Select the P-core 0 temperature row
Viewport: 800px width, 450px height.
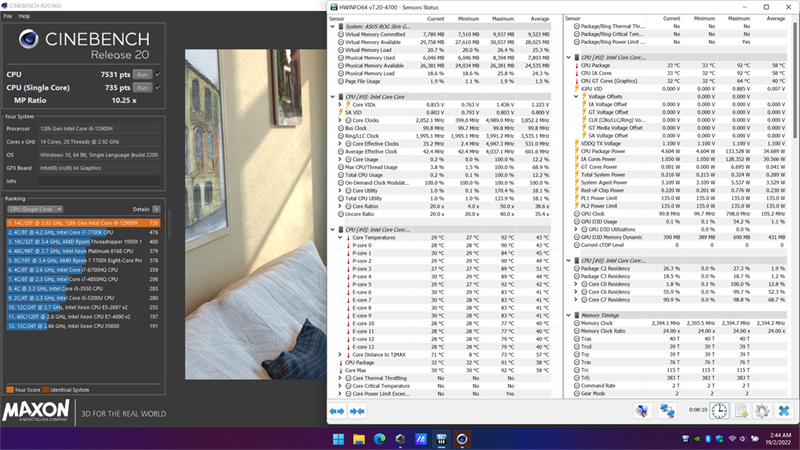click(x=443, y=245)
